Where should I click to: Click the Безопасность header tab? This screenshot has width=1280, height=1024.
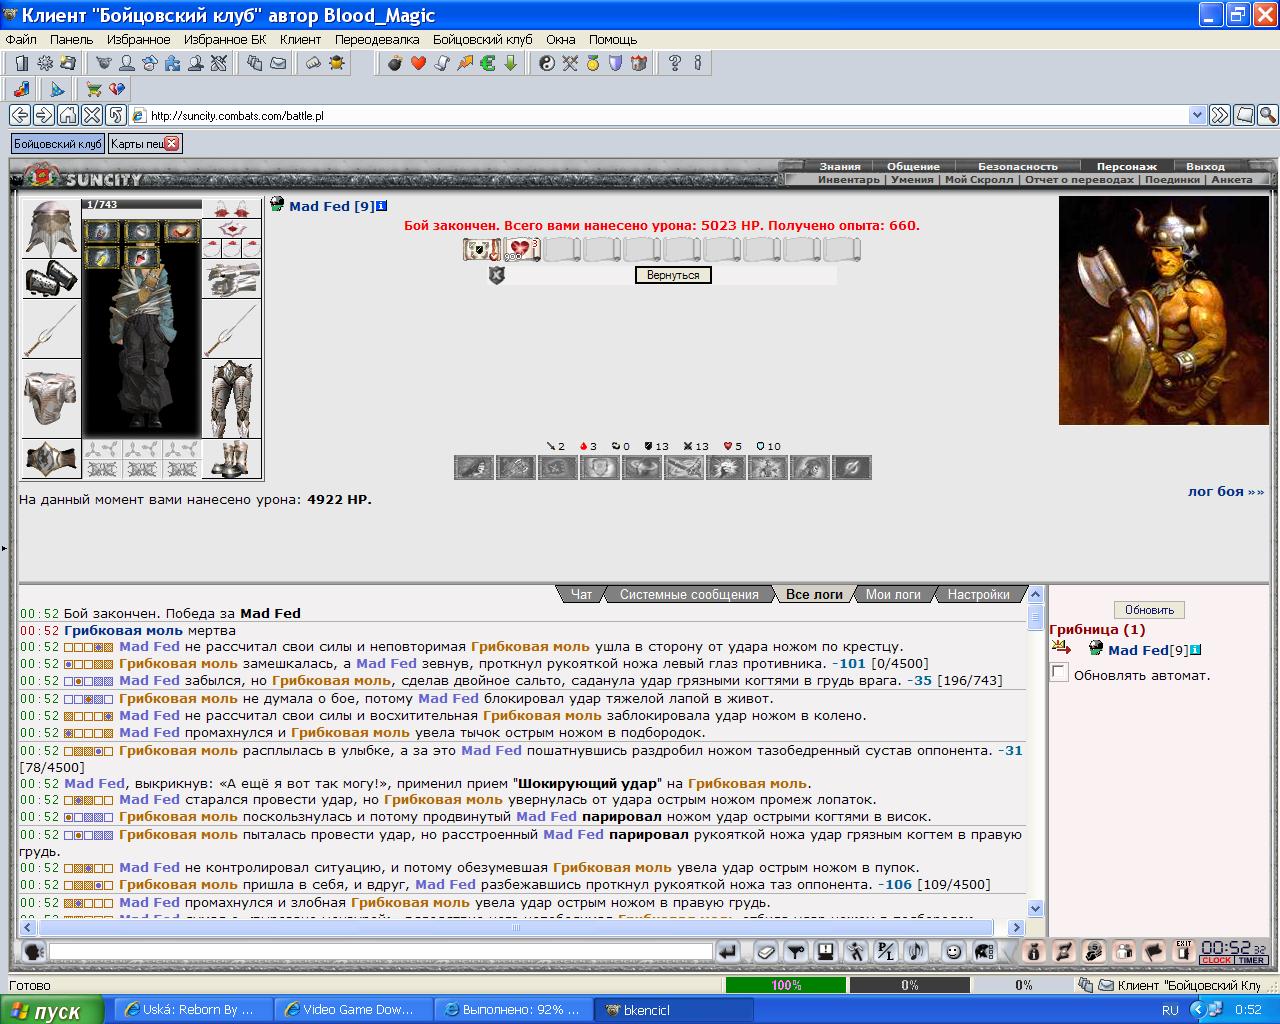coord(1017,166)
